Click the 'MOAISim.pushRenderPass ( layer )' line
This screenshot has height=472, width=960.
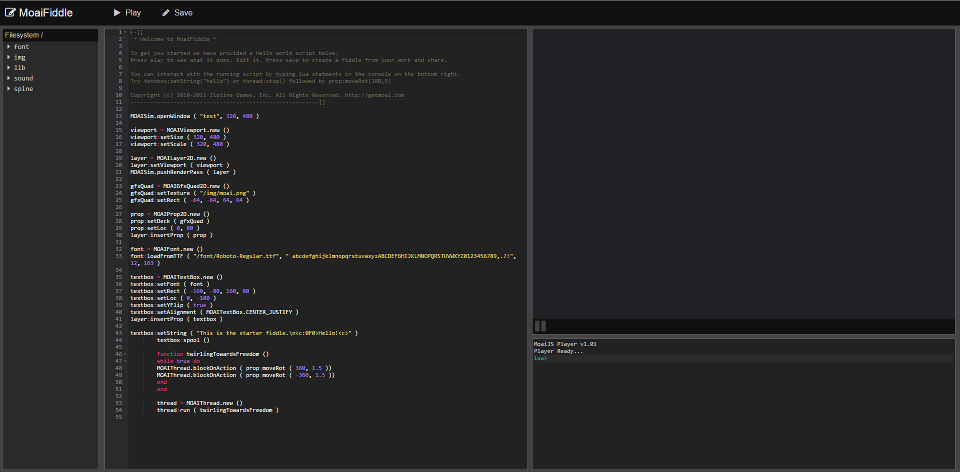pyautogui.click(x=183, y=172)
